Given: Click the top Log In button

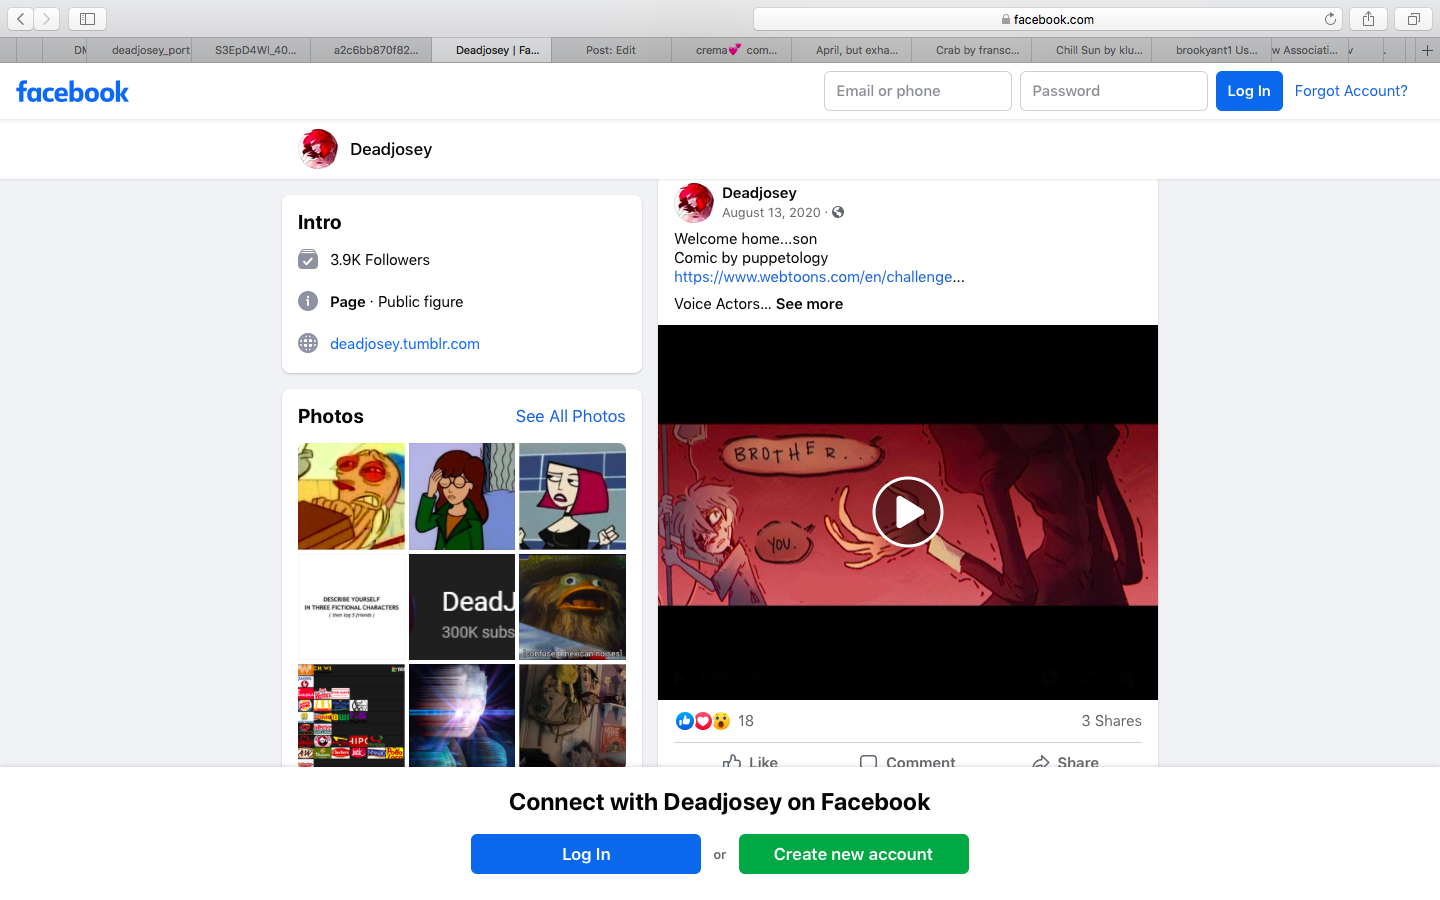Looking at the screenshot, I should click(1249, 91).
